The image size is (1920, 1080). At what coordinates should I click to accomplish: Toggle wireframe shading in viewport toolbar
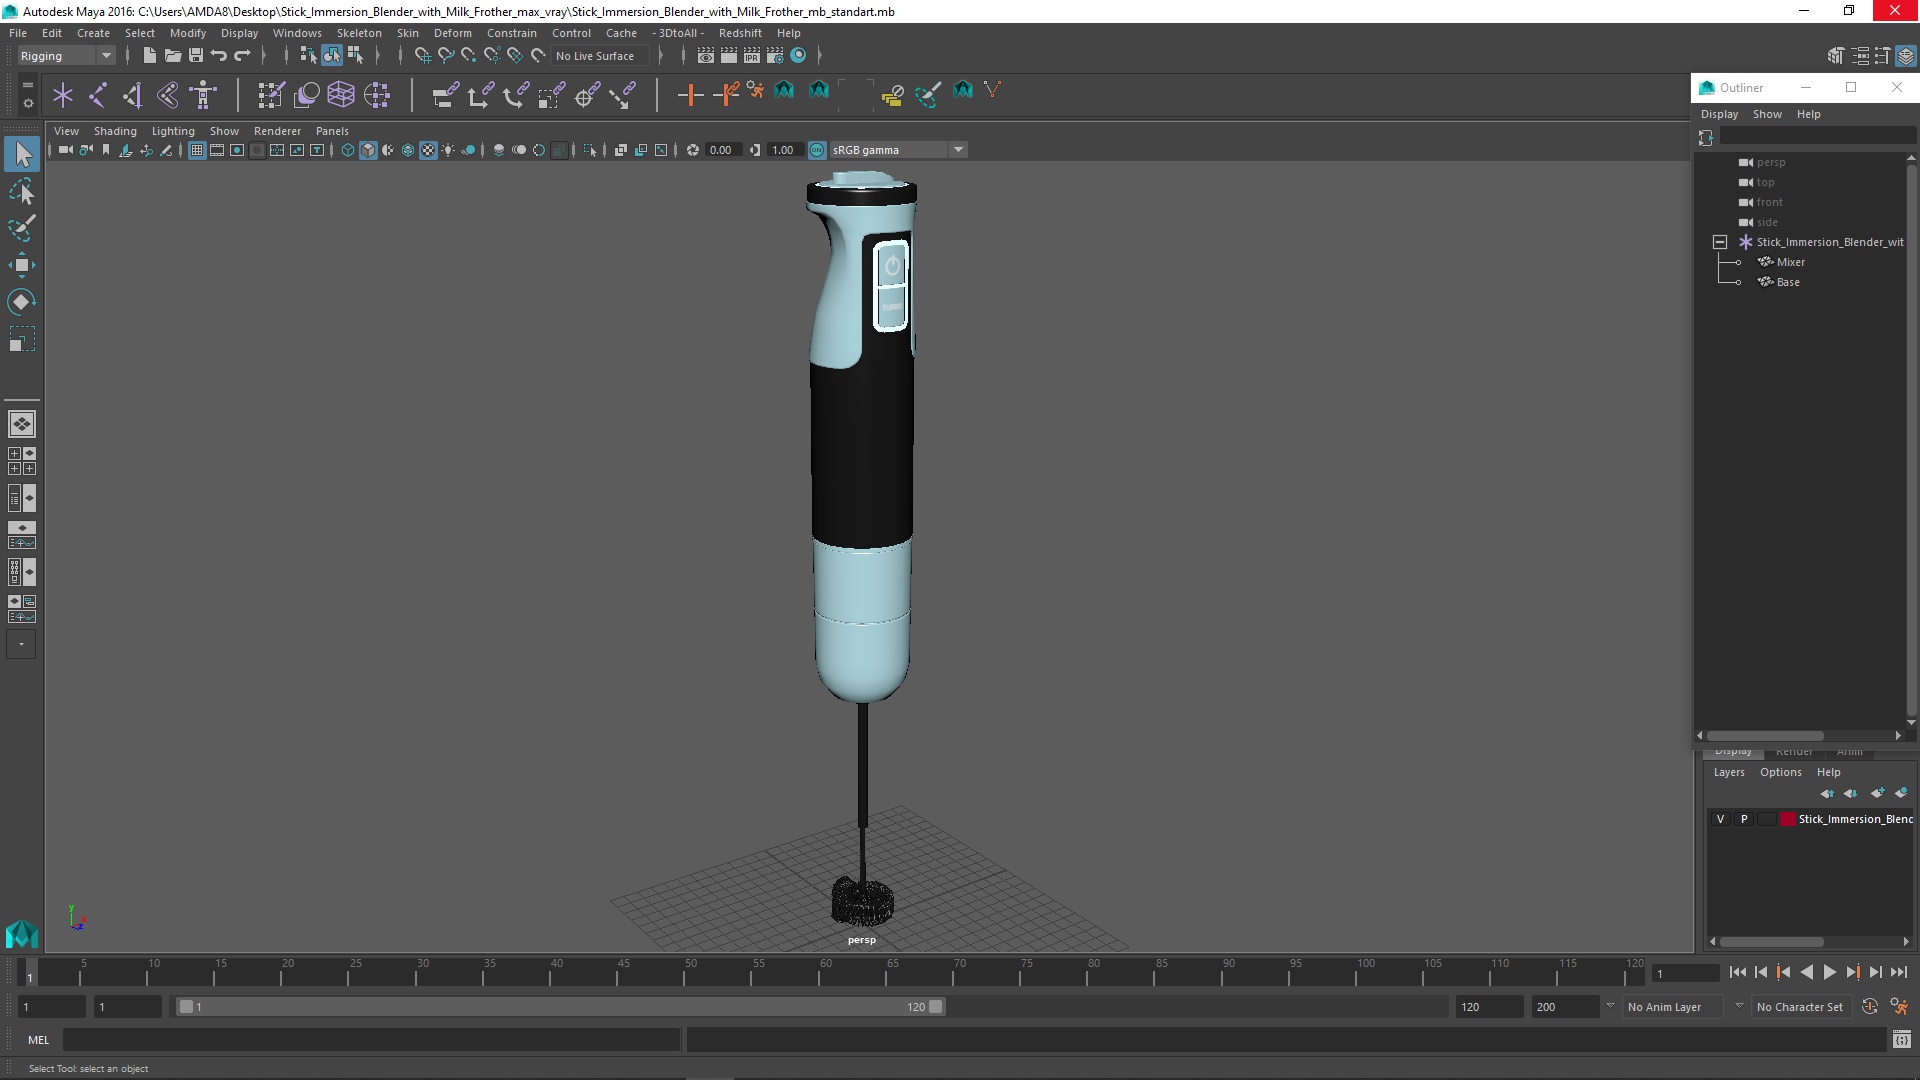(348, 150)
